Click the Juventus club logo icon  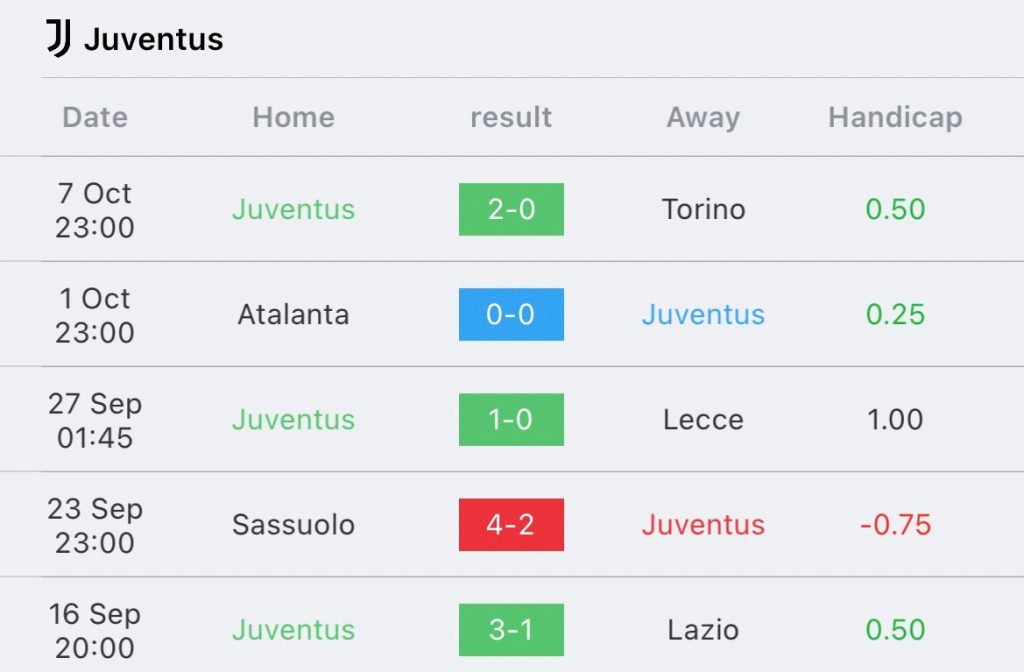(58, 38)
